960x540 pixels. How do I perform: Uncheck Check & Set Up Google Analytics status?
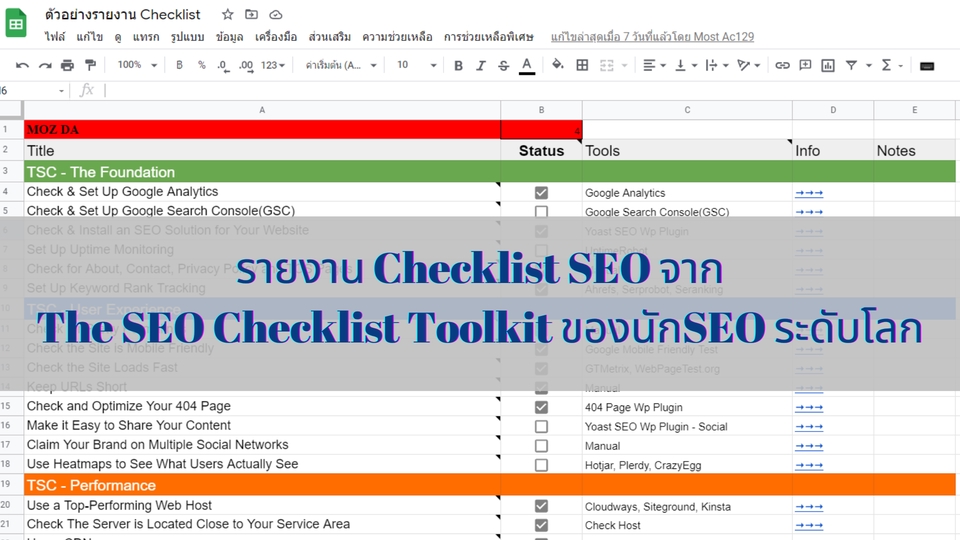click(x=541, y=193)
